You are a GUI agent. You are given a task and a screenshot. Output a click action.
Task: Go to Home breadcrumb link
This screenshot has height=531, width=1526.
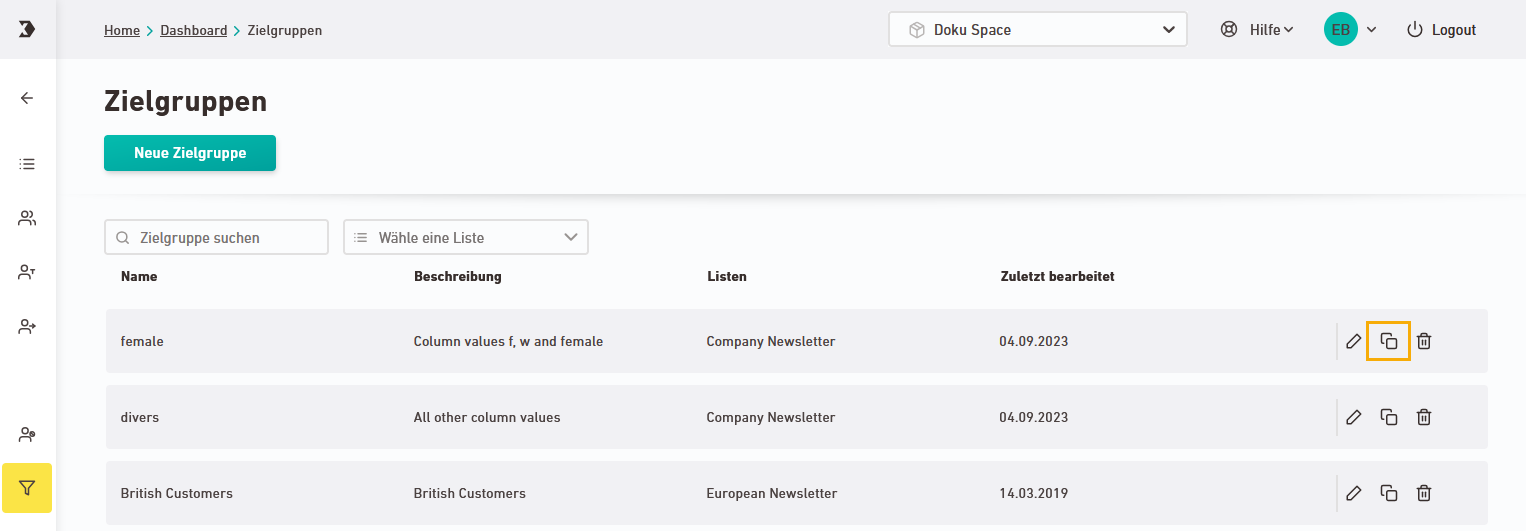click(122, 30)
